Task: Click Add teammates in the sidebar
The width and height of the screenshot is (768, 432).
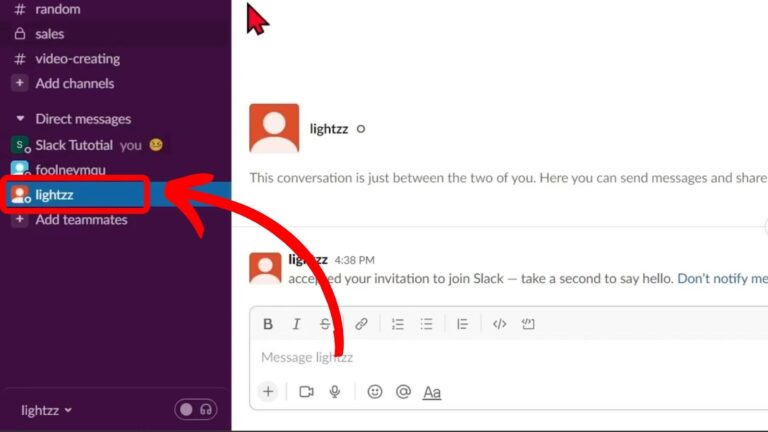Action: [81, 219]
